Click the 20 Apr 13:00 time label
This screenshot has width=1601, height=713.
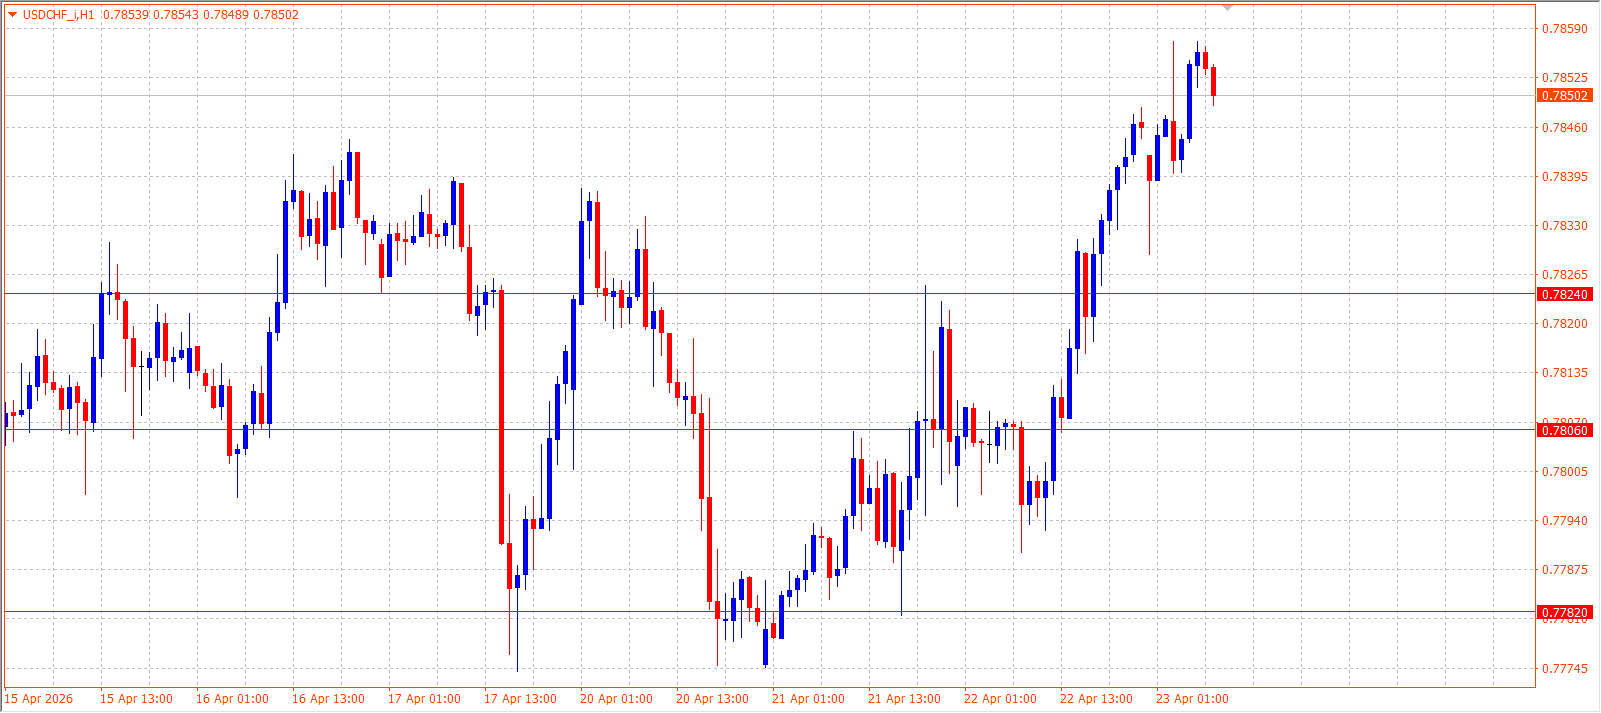pos(712,699)
